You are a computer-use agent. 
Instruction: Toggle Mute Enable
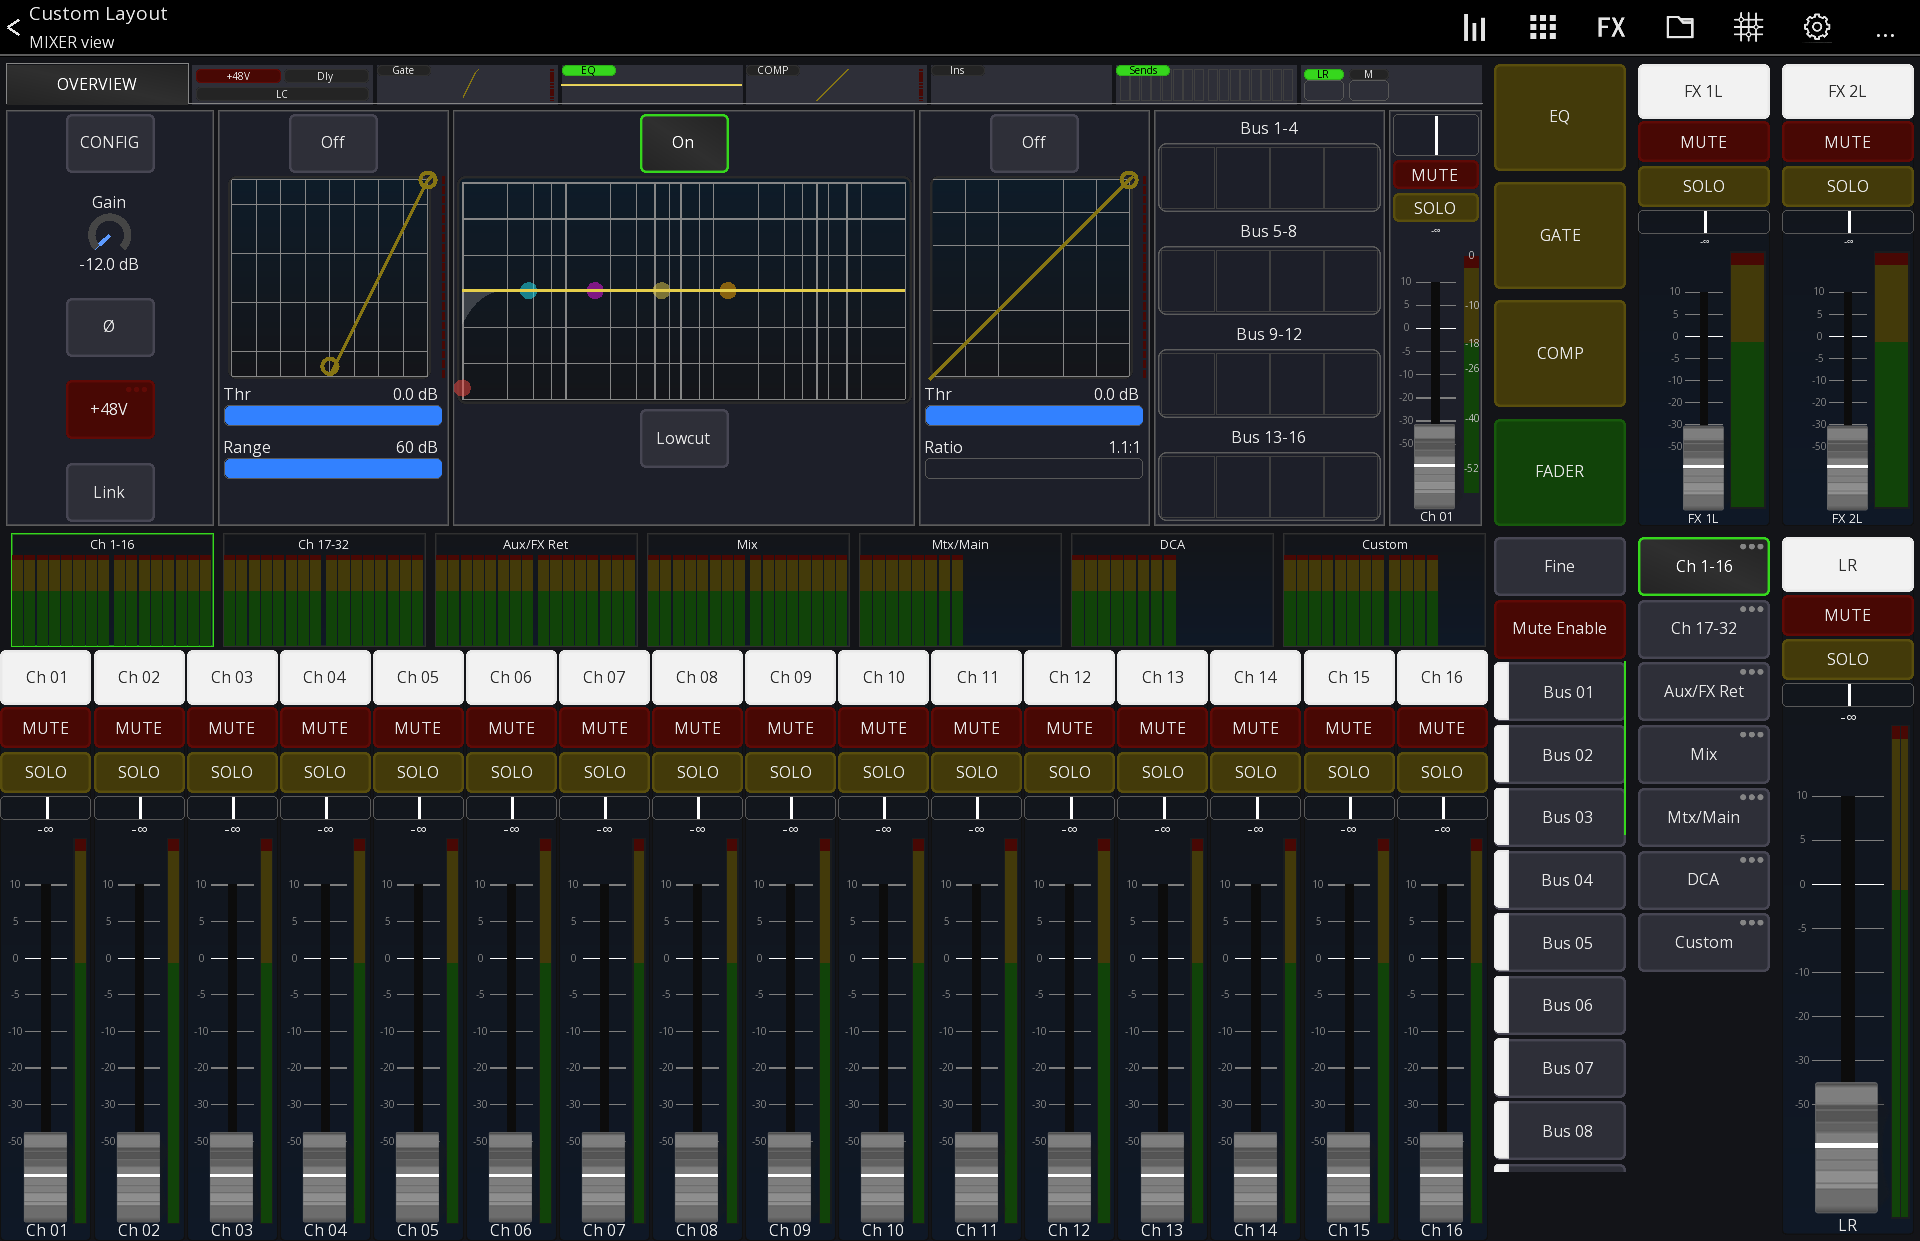click(x=1559, y=628)
